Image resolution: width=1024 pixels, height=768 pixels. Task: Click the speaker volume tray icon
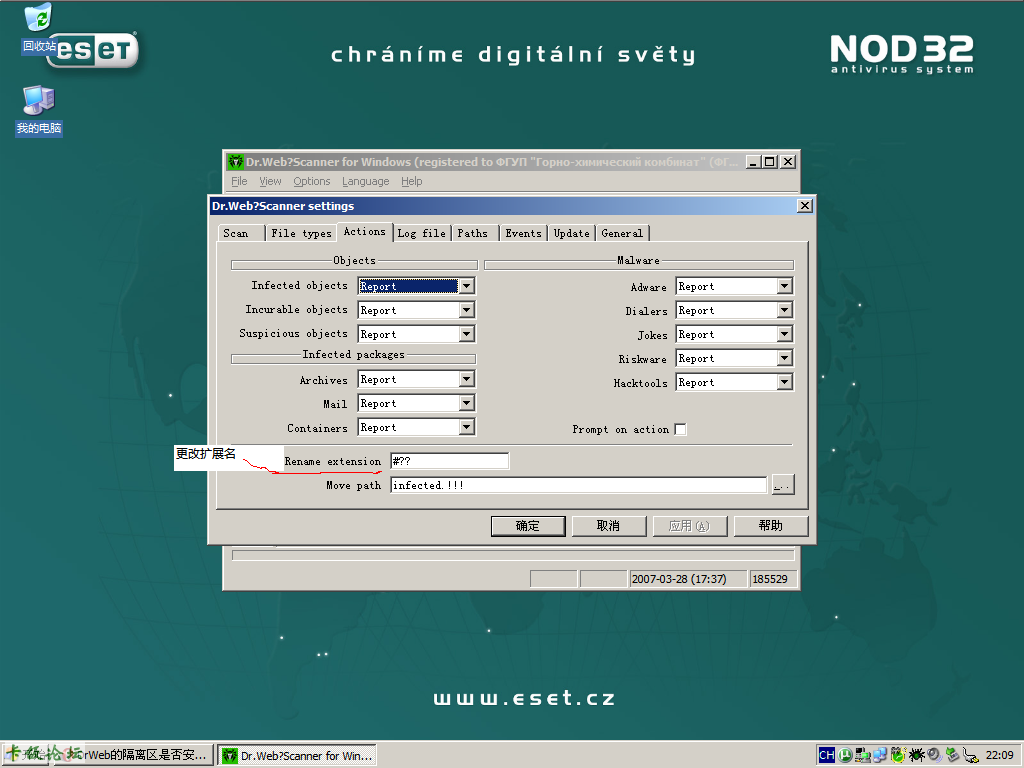tap(933, 755)
